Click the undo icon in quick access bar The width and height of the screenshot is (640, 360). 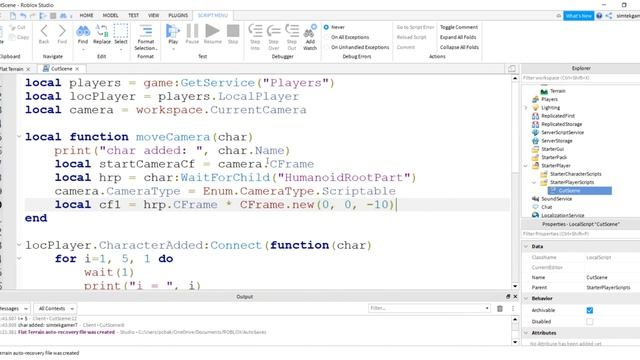click(23, 16)
